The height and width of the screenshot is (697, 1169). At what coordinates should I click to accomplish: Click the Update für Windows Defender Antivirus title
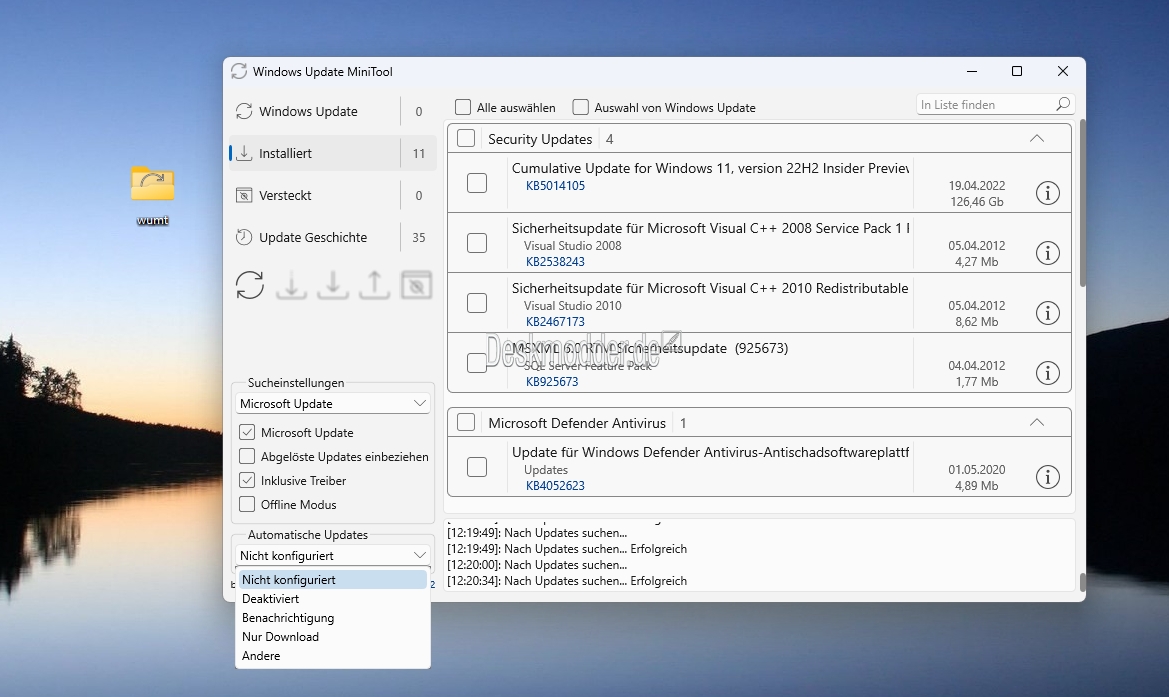pos(710,452)
